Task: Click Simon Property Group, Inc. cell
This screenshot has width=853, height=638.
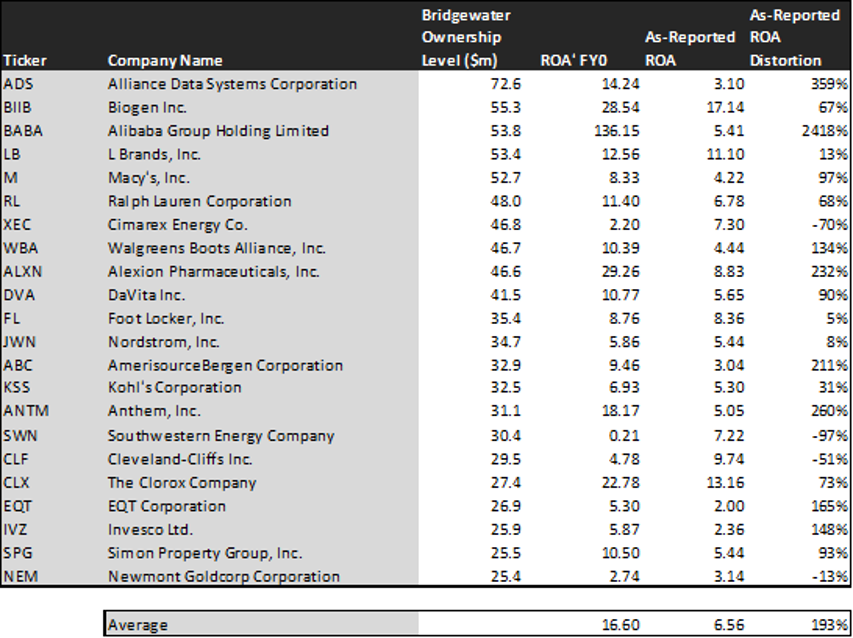Action: pyautogui.click(x=205, y=553)
